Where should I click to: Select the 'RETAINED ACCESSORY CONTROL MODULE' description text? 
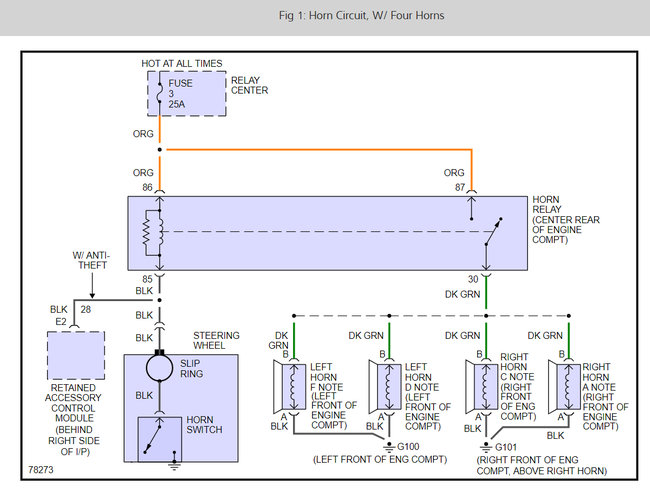pyautogui.click(x=73, y=420)
